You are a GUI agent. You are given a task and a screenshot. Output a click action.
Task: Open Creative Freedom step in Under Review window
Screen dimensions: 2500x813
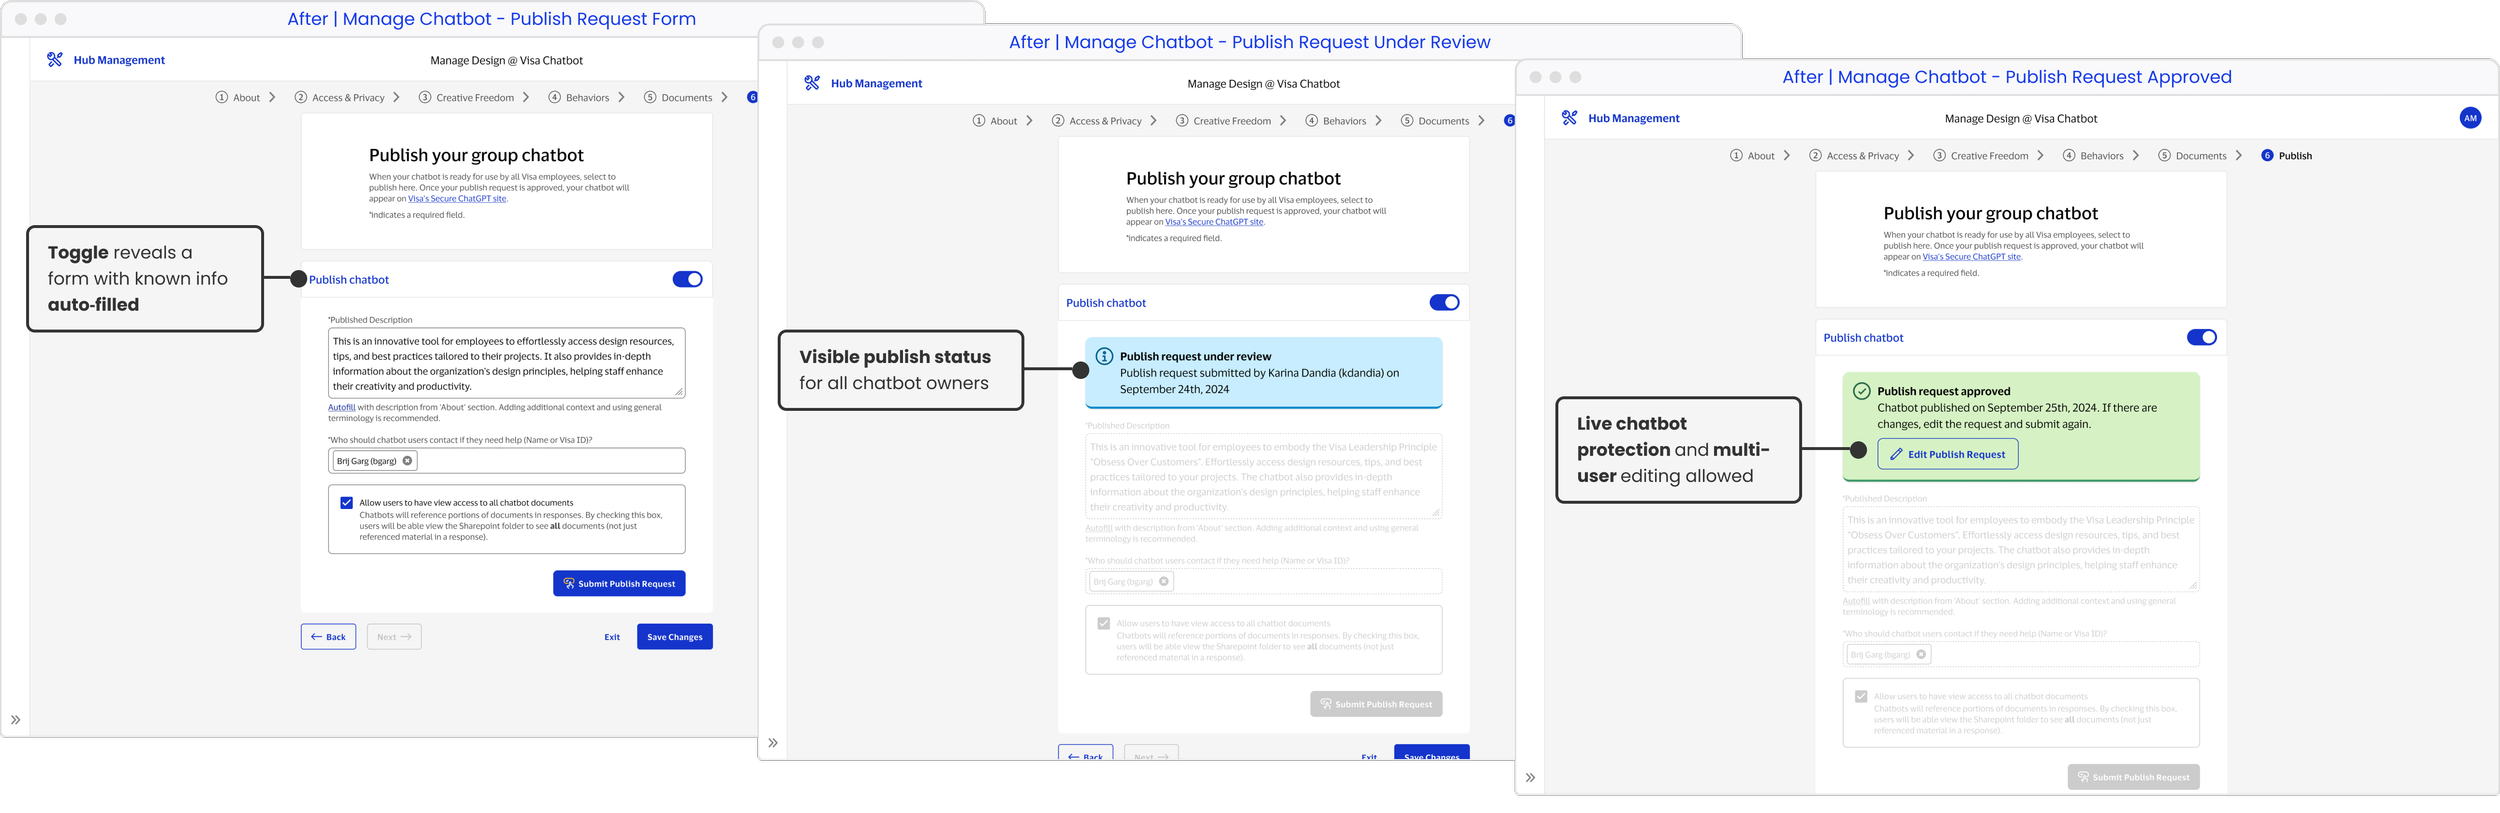point(1223,121)
